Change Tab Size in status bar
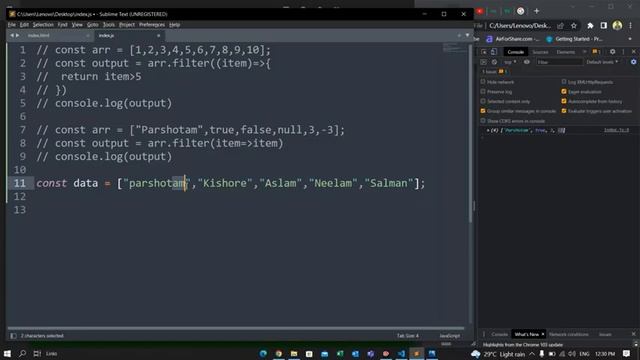 click(407, 336)
